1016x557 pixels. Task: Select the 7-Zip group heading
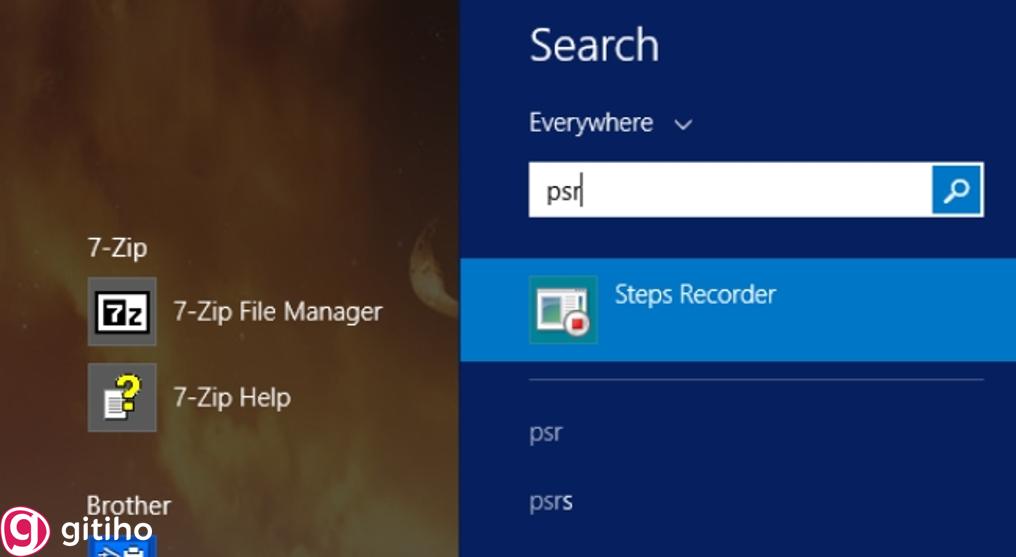pos(117,247)
